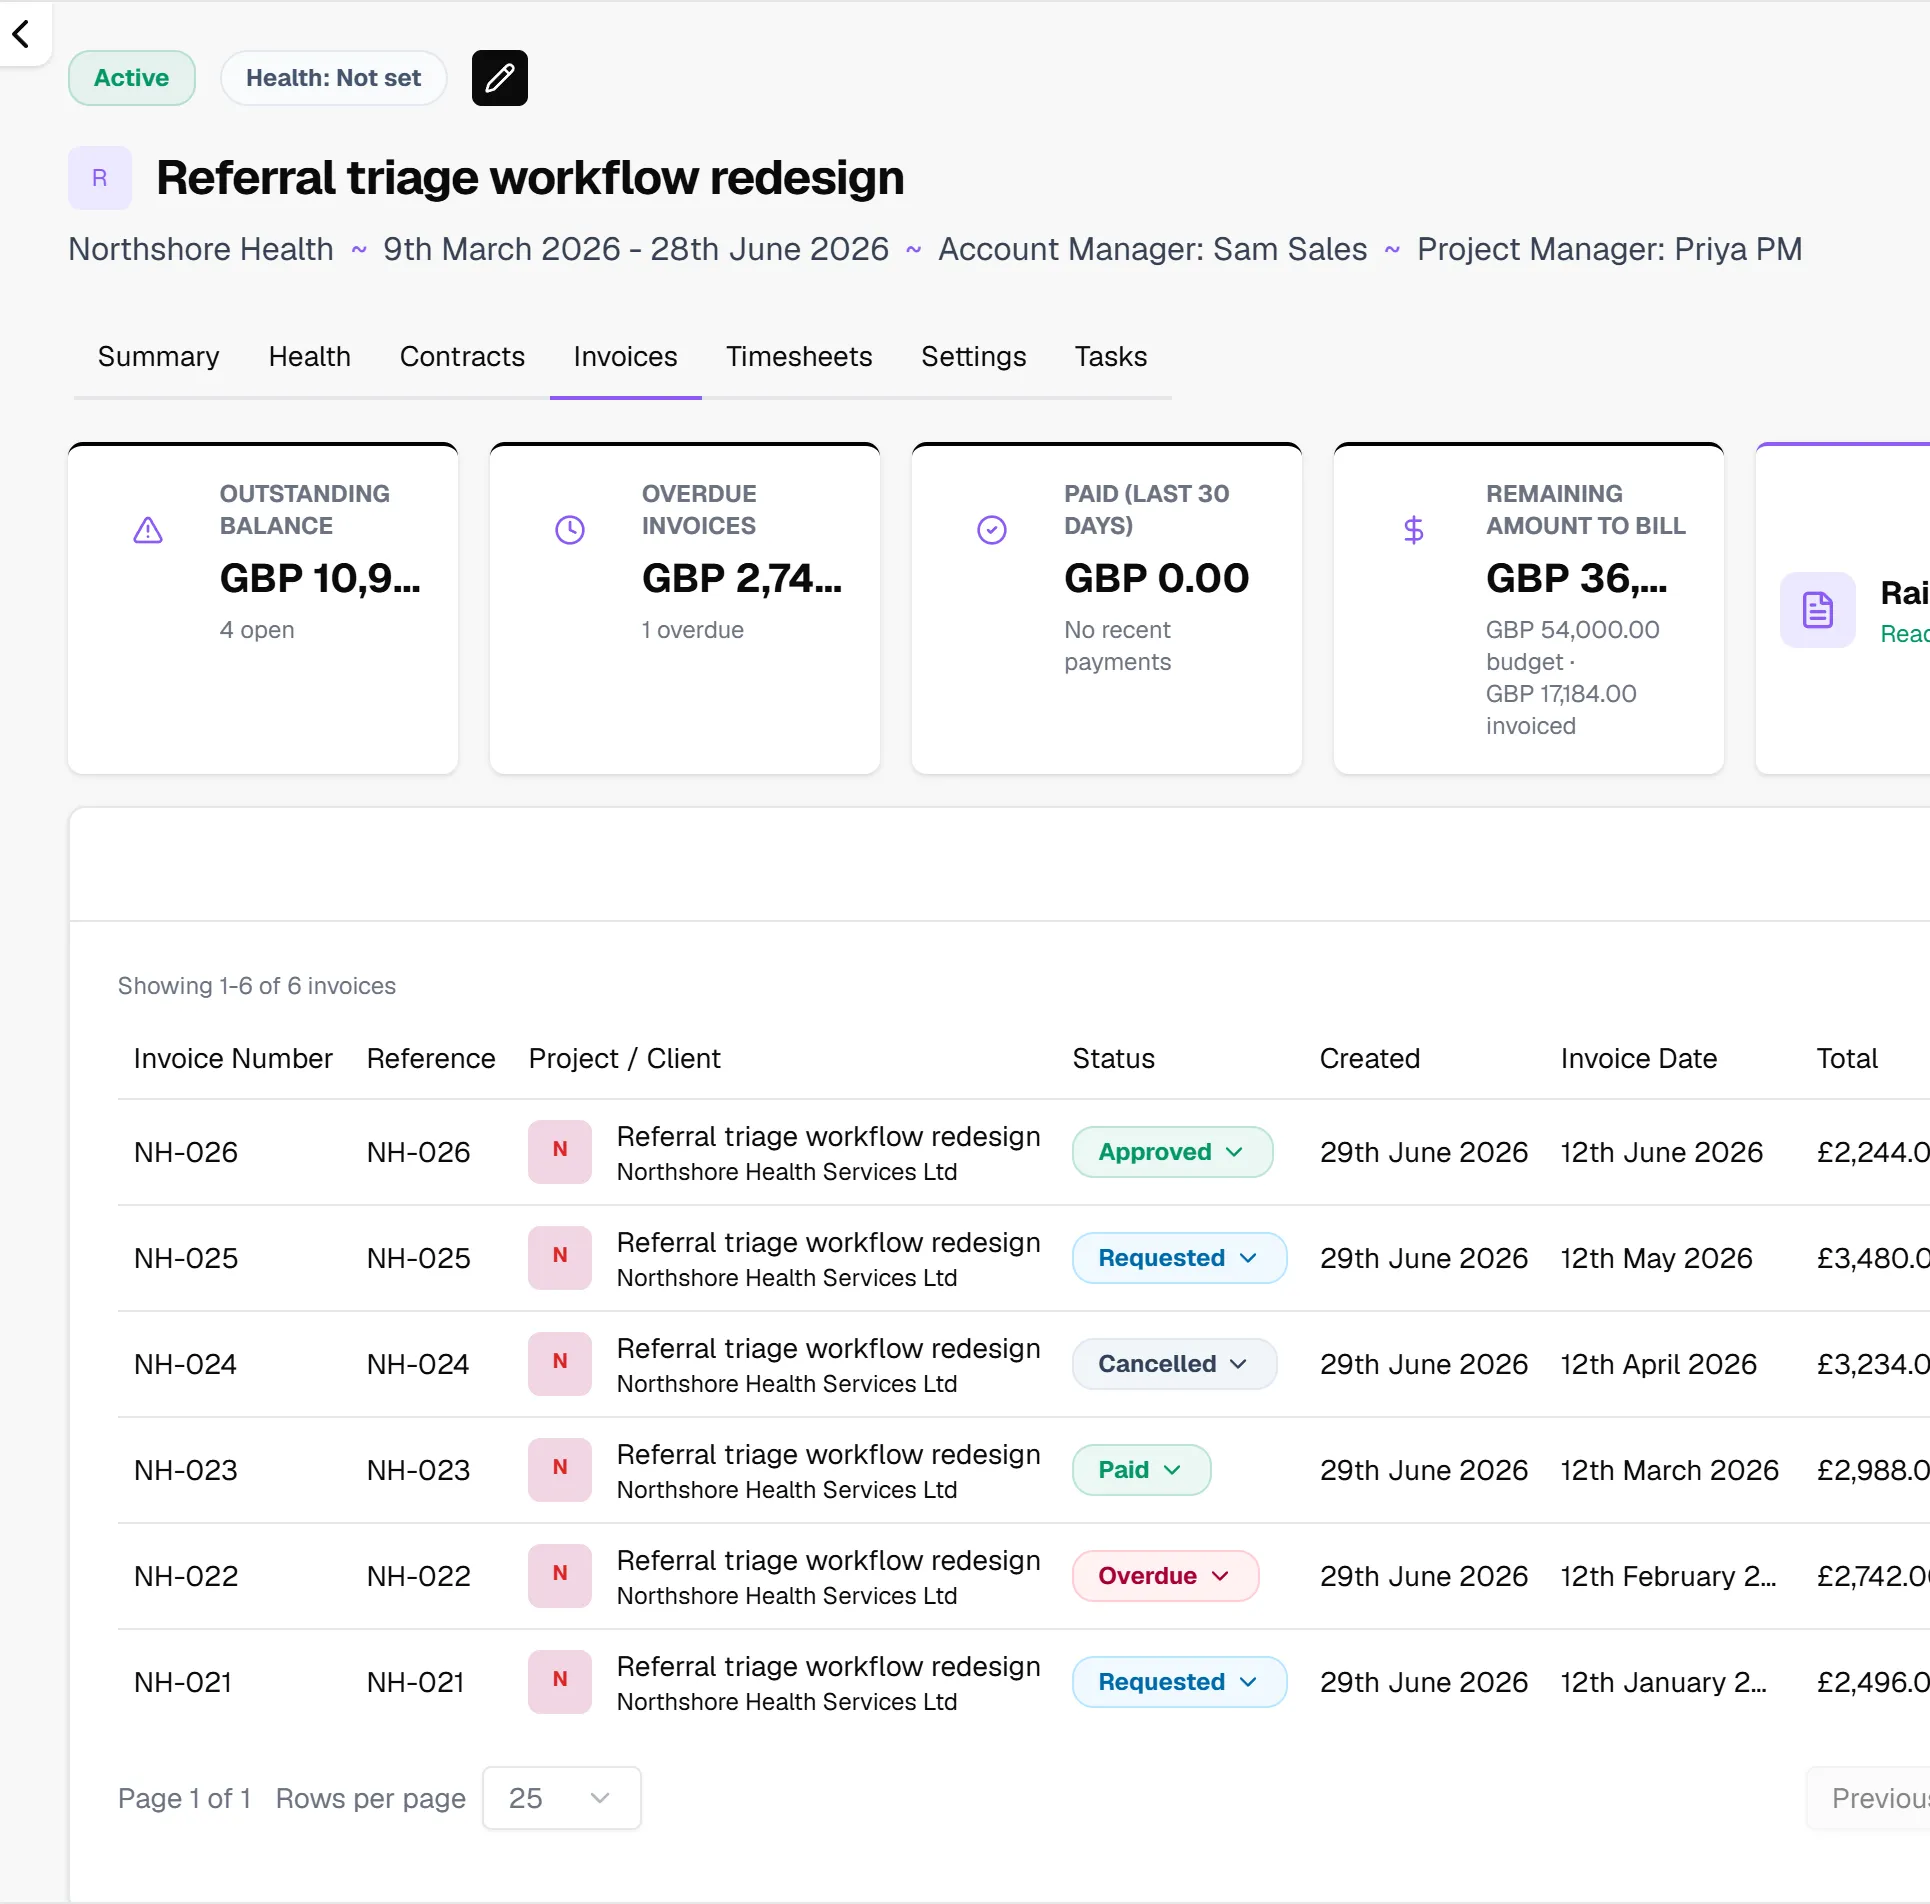Click the Outstanding Balance card
Screen dimensions: 1930x1904
(x=263, y=608)
